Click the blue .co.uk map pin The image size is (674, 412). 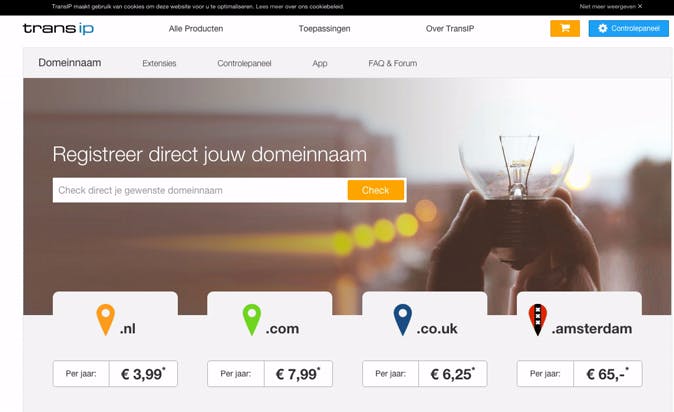(402, 320)
